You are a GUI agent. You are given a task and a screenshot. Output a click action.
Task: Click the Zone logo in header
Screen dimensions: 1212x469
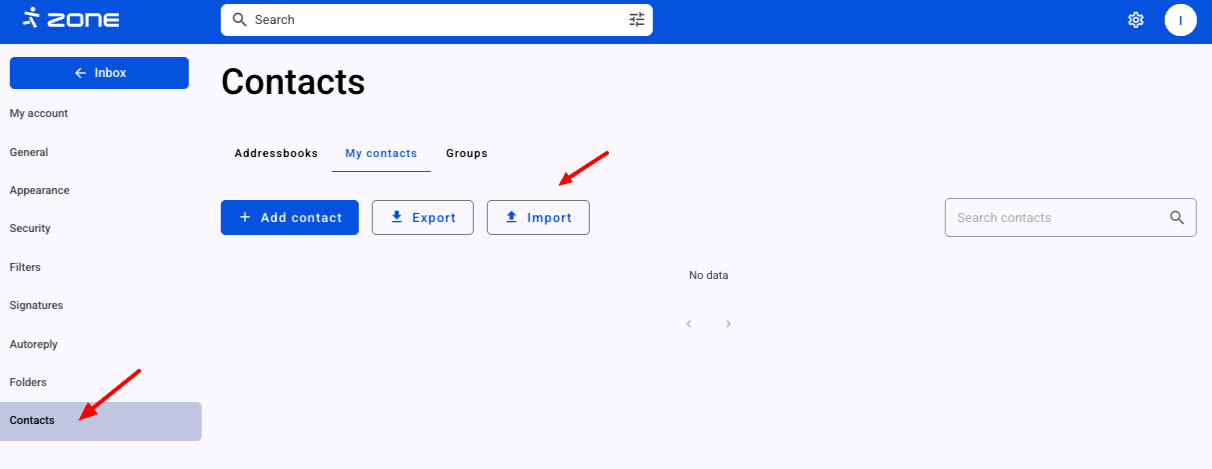coord(70,18)
